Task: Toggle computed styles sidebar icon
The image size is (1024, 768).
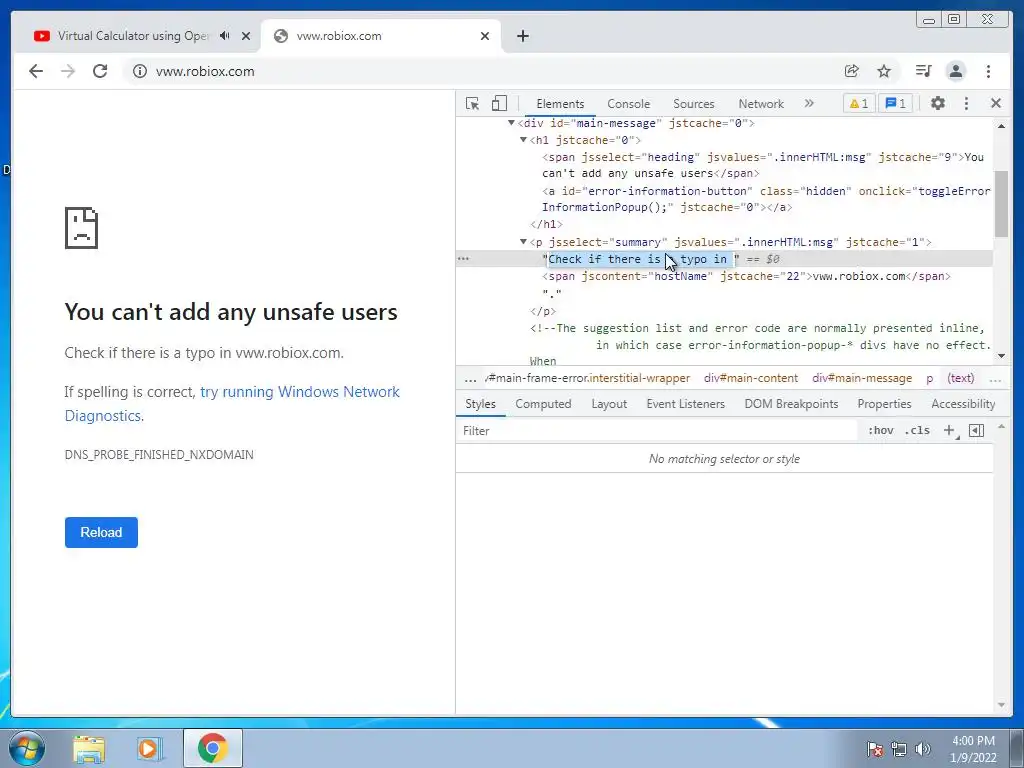Action: [x=976, y=430]
